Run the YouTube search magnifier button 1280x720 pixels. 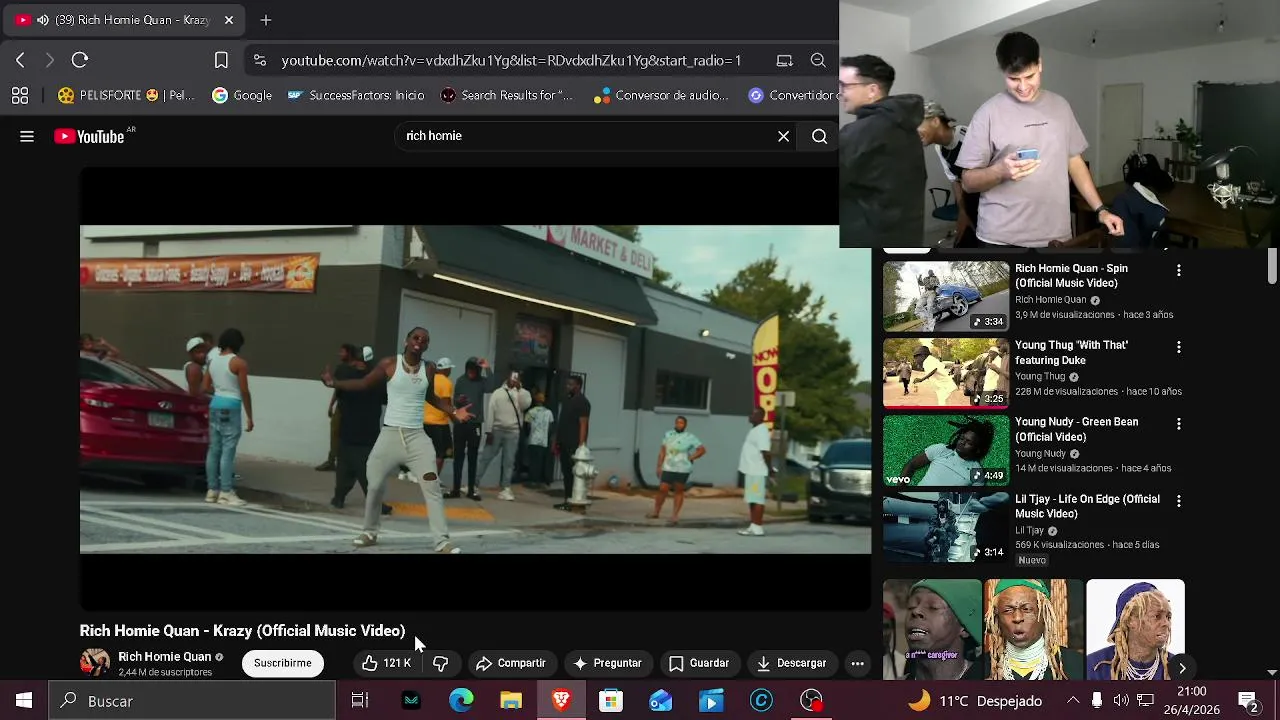pos(819,136)
